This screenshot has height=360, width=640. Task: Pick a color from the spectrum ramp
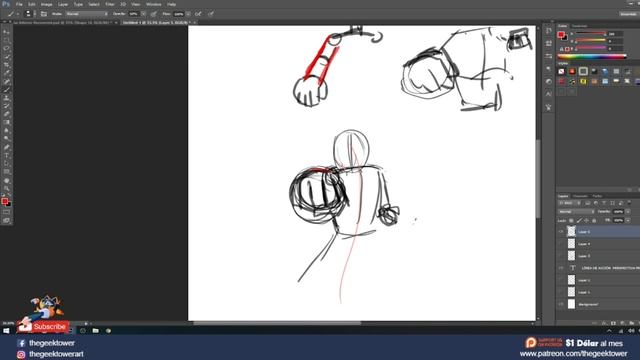click(x=591, y=57)
